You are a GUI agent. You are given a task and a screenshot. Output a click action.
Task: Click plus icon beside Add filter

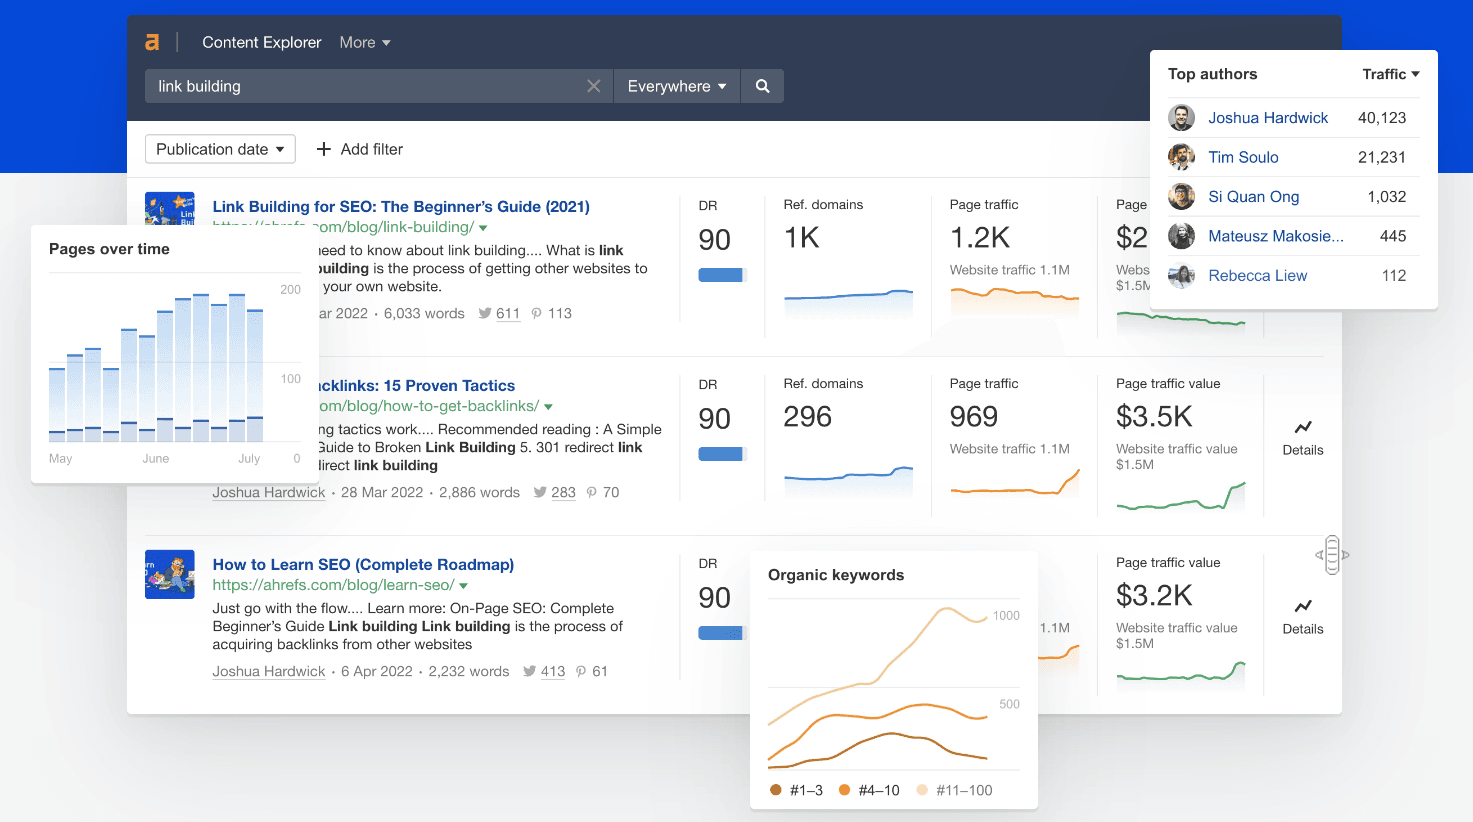(x=324, y=149)
